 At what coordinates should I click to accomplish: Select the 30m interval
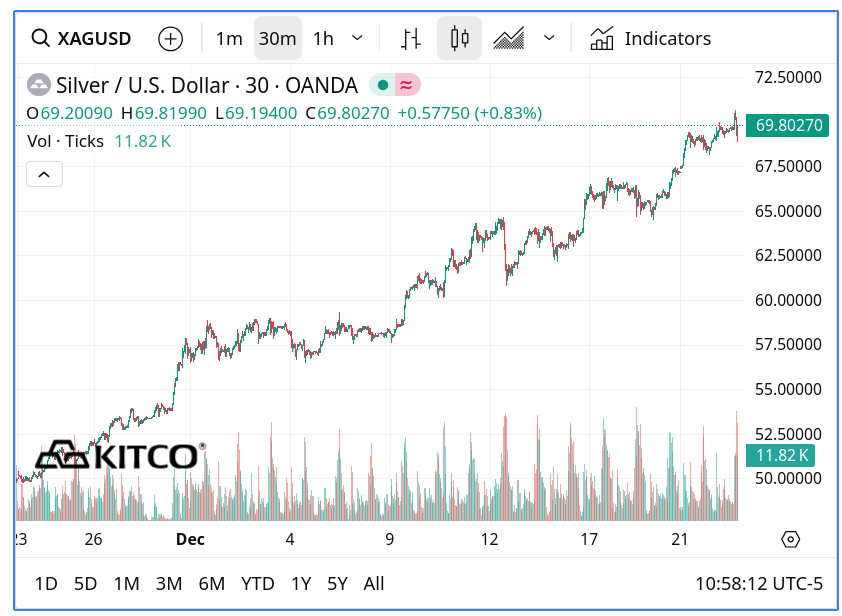278,39
